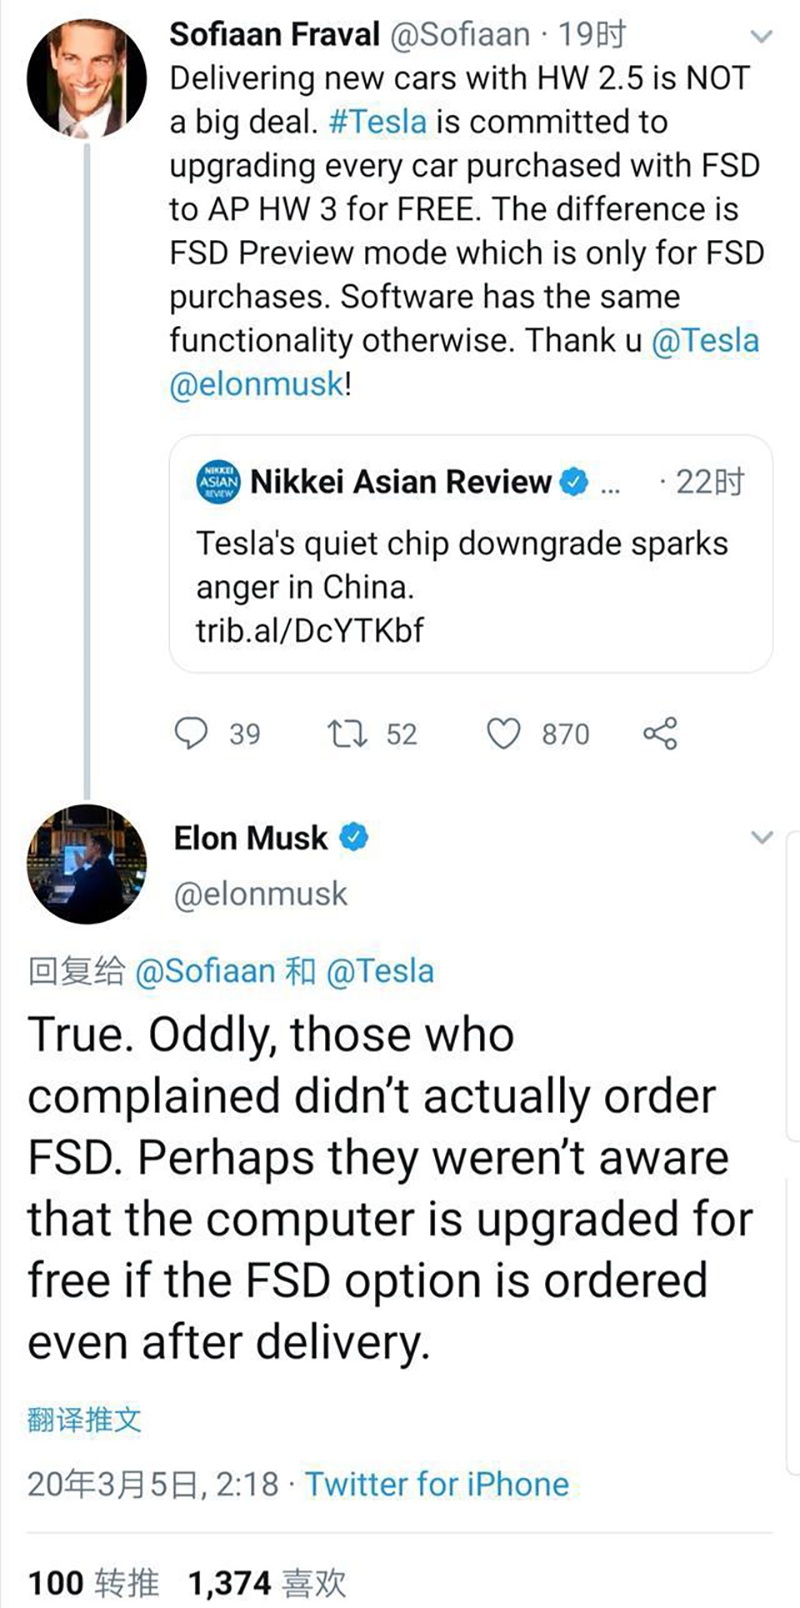Open @Tesla mention in reply line
This screenshot has height=1608, width=800.
(x=380, y=971)
